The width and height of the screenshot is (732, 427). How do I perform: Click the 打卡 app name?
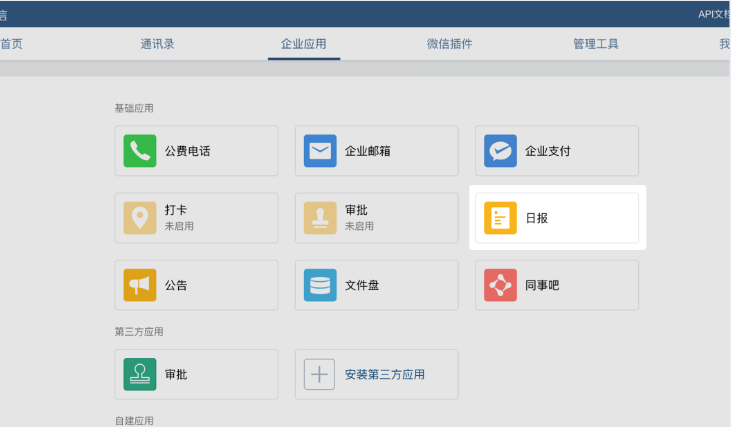[176, 210]
